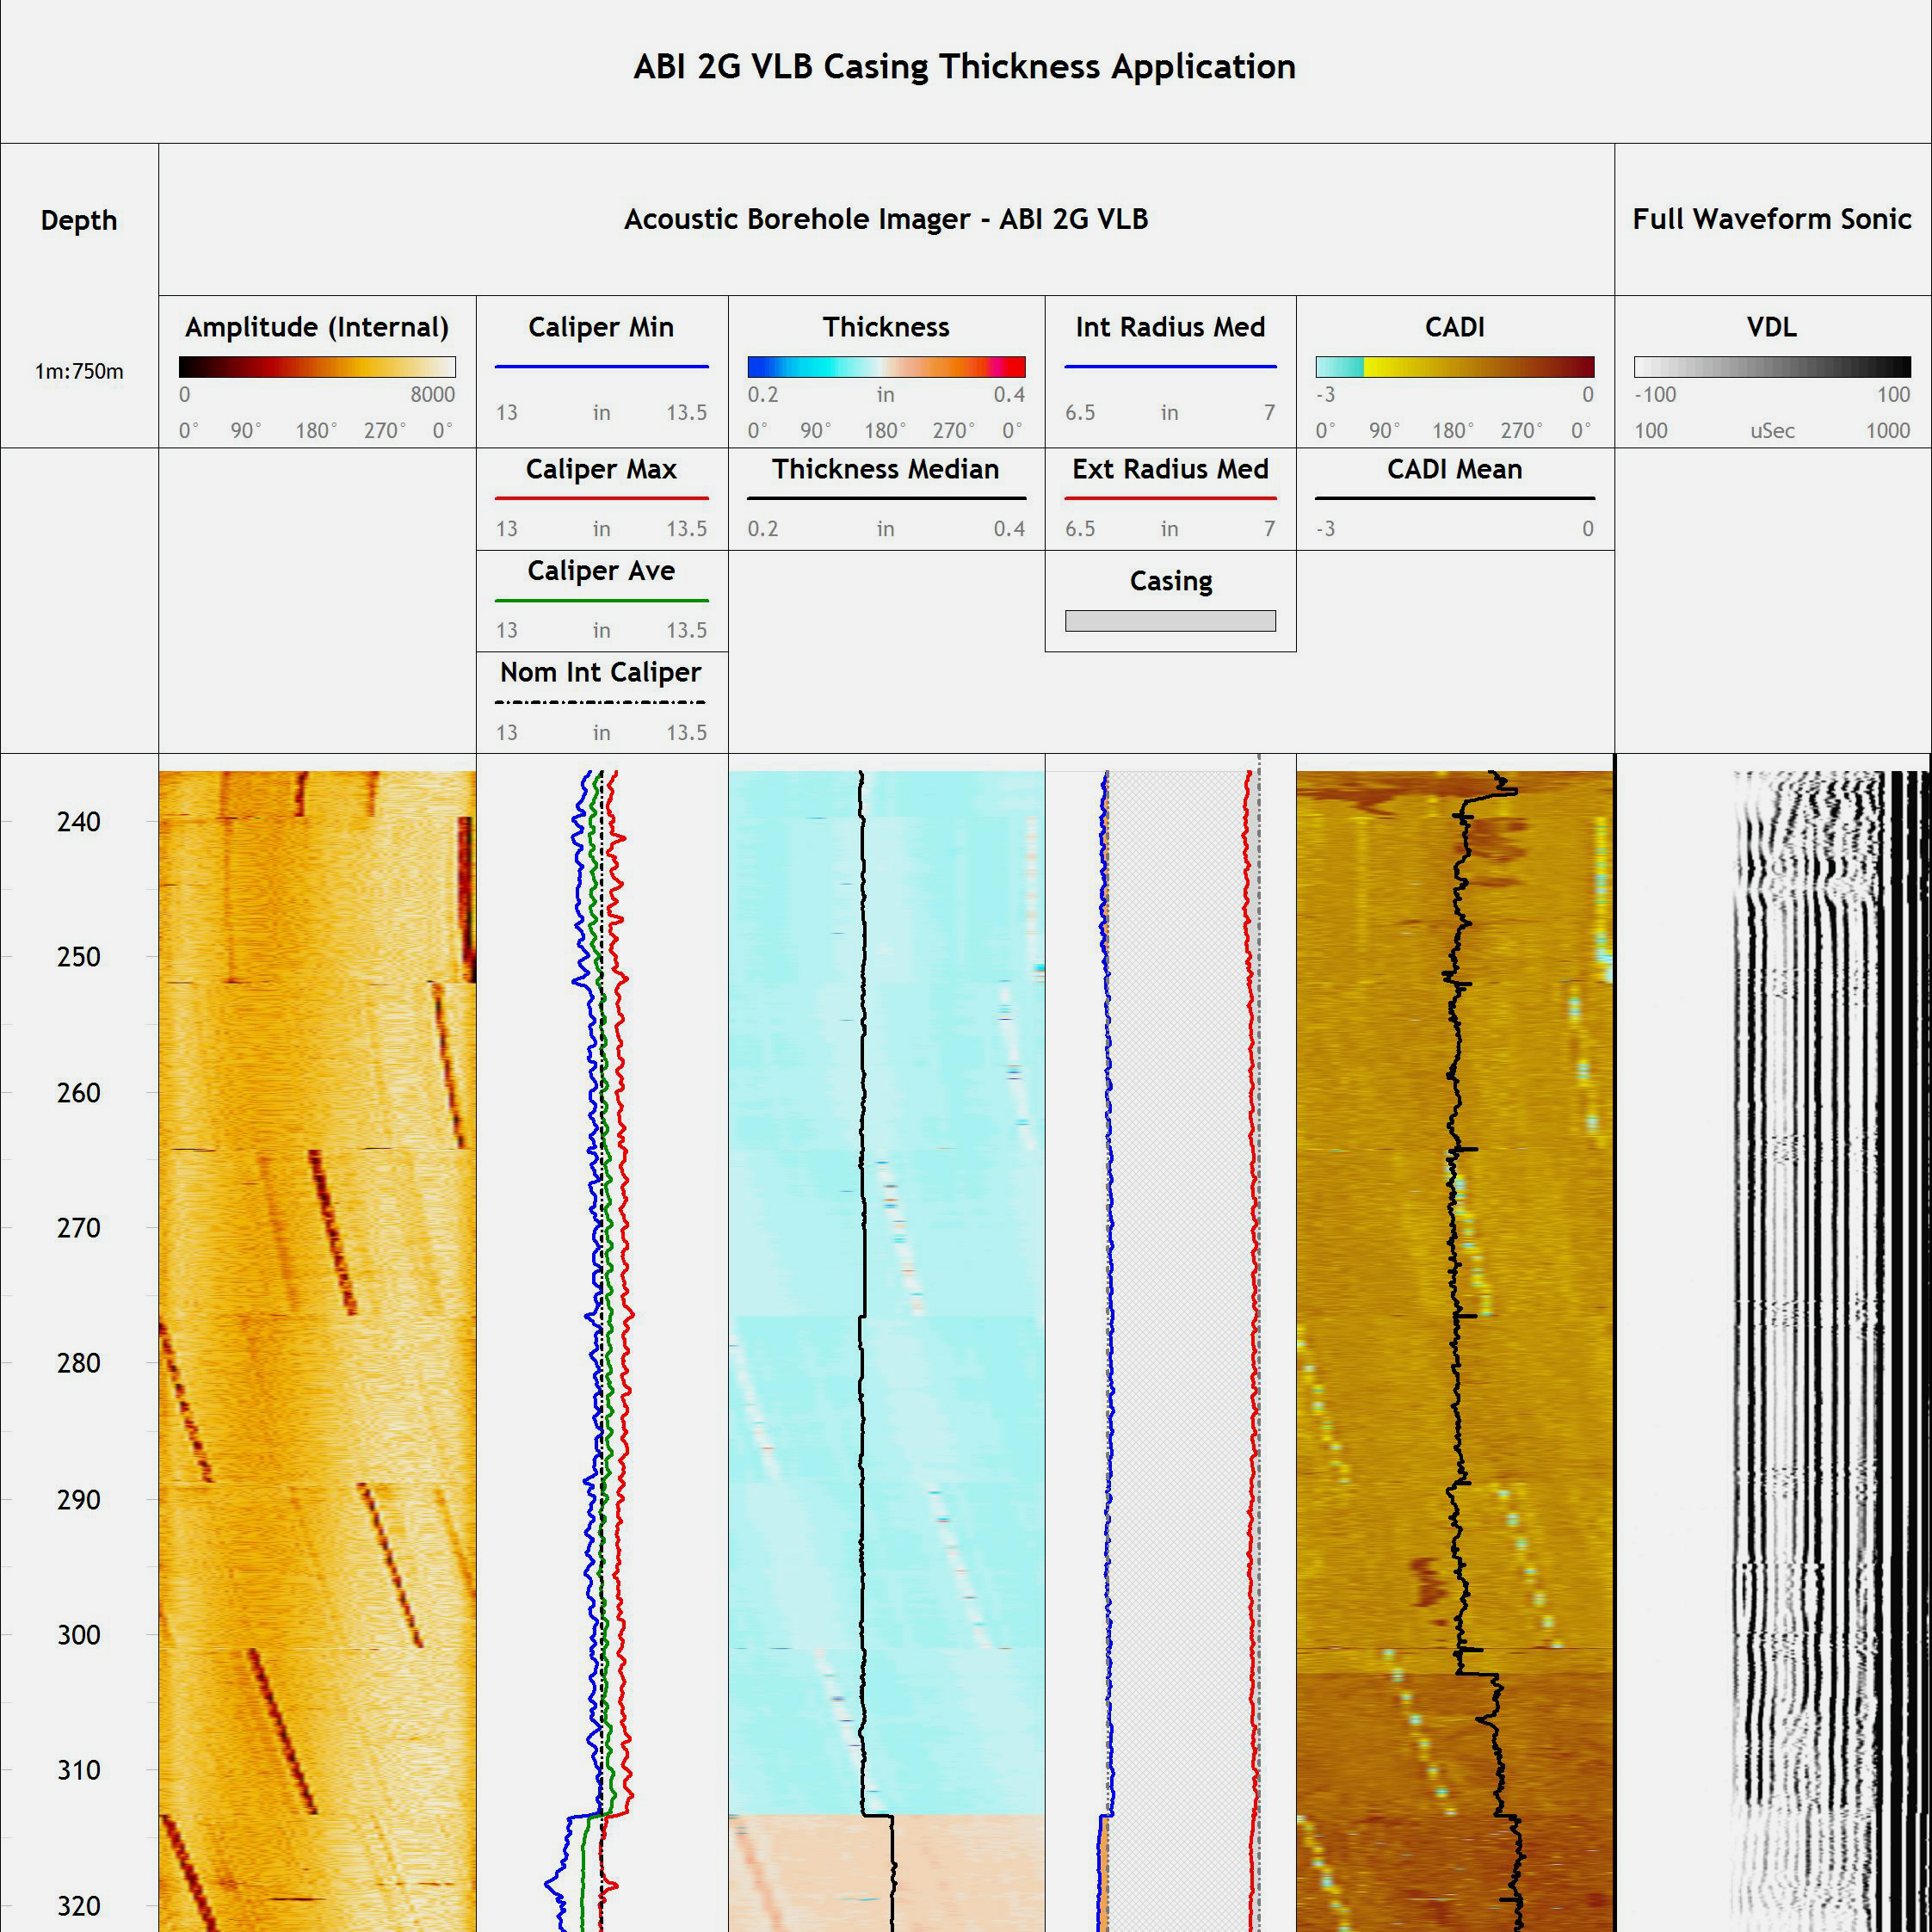Click the Amplitude (Internal) color scale bar
Image resolution: width=1932 pixels, height=1932 pixels.
coord(317,367)
